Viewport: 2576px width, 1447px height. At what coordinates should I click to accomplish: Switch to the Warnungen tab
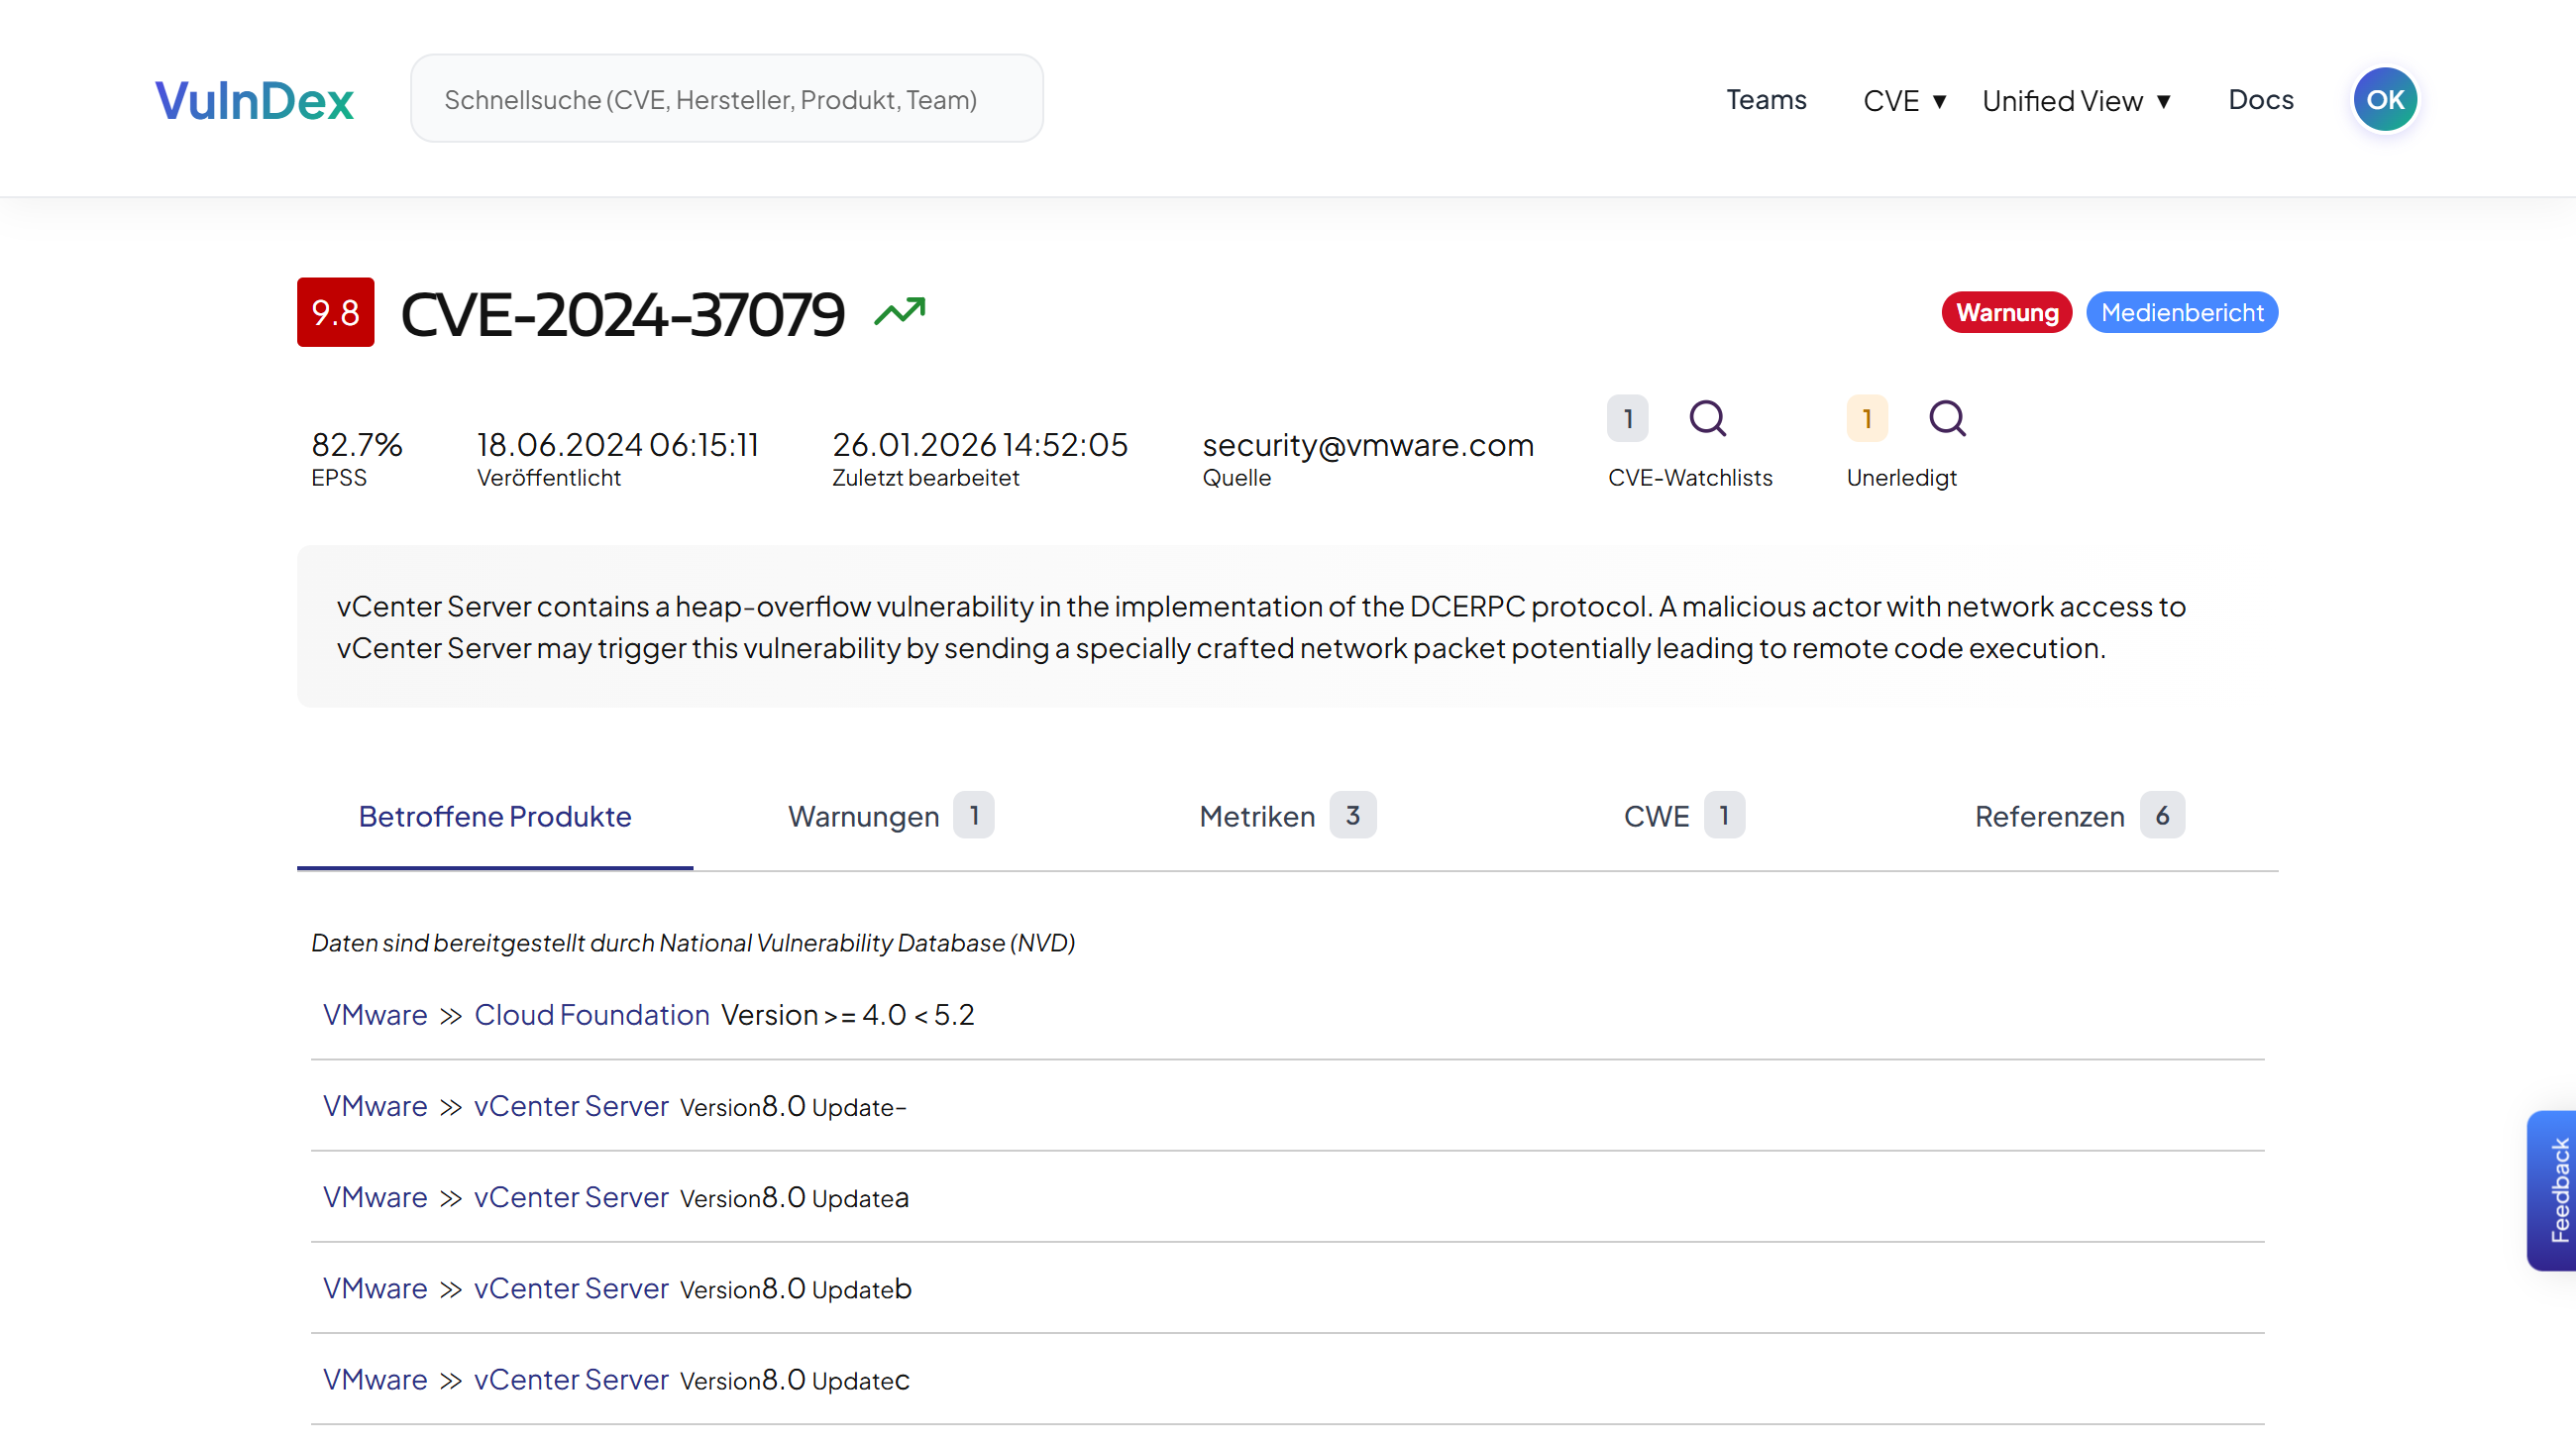[x=866, y=816]
